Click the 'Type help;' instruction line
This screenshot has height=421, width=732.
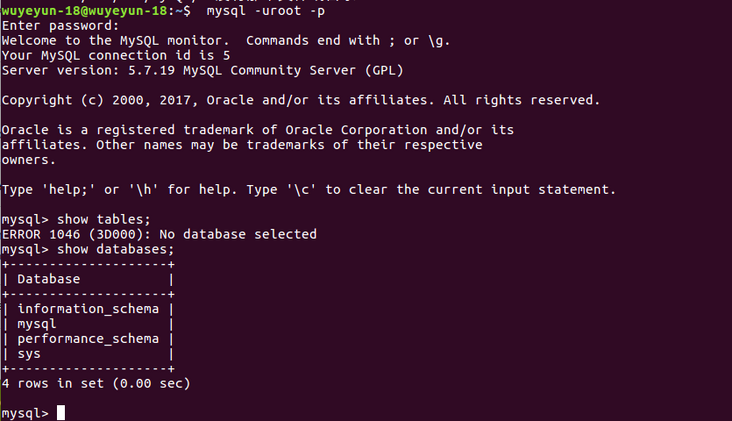[309, 189]
